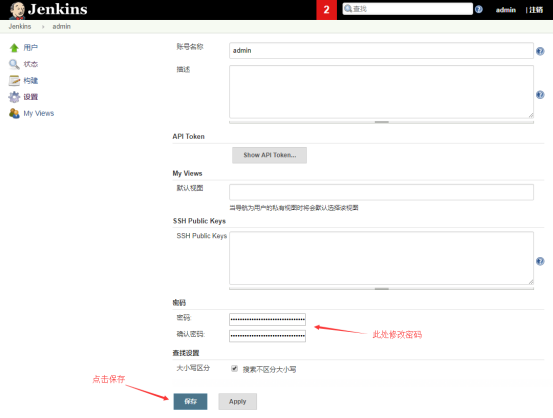Click help icon next to account name field
553x418 pixels.
pos(540,52)
